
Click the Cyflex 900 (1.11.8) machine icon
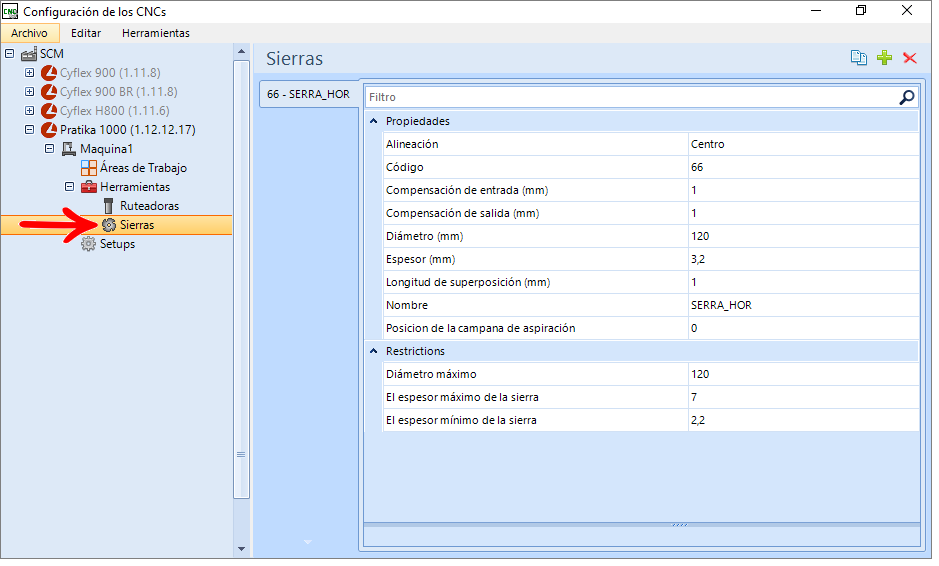(x=49, y=73)
